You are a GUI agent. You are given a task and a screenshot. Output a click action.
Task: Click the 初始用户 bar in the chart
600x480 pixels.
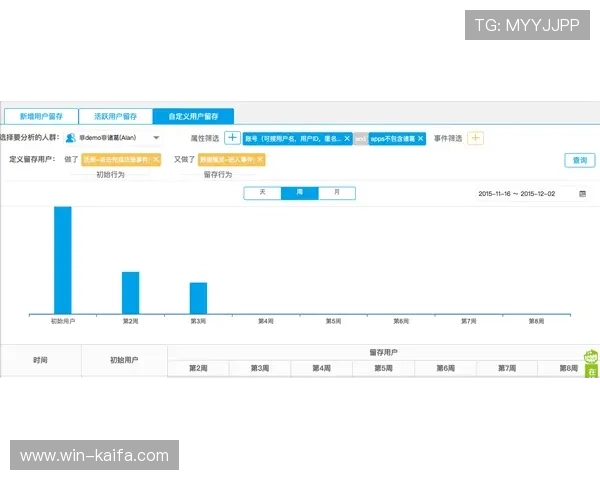click(x=63, y=260)
